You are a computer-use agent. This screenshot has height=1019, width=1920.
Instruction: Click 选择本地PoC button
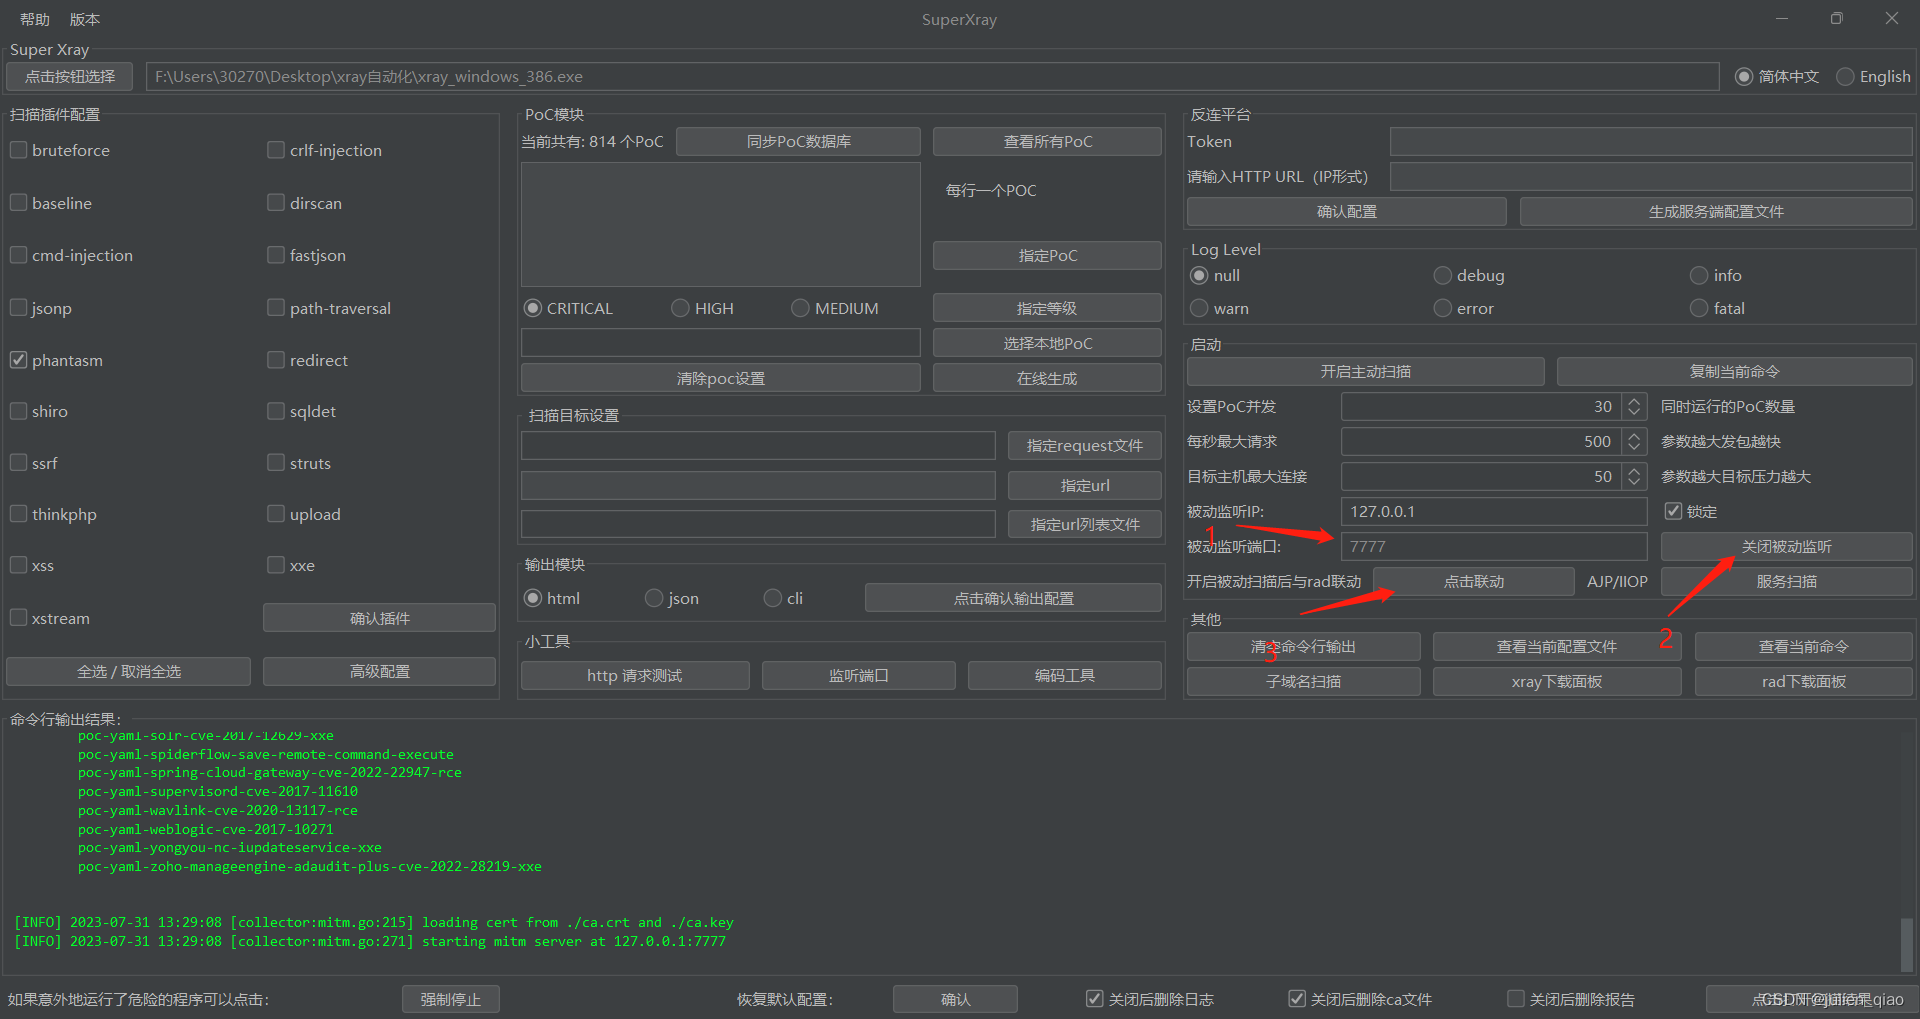tap(1047, 343)
